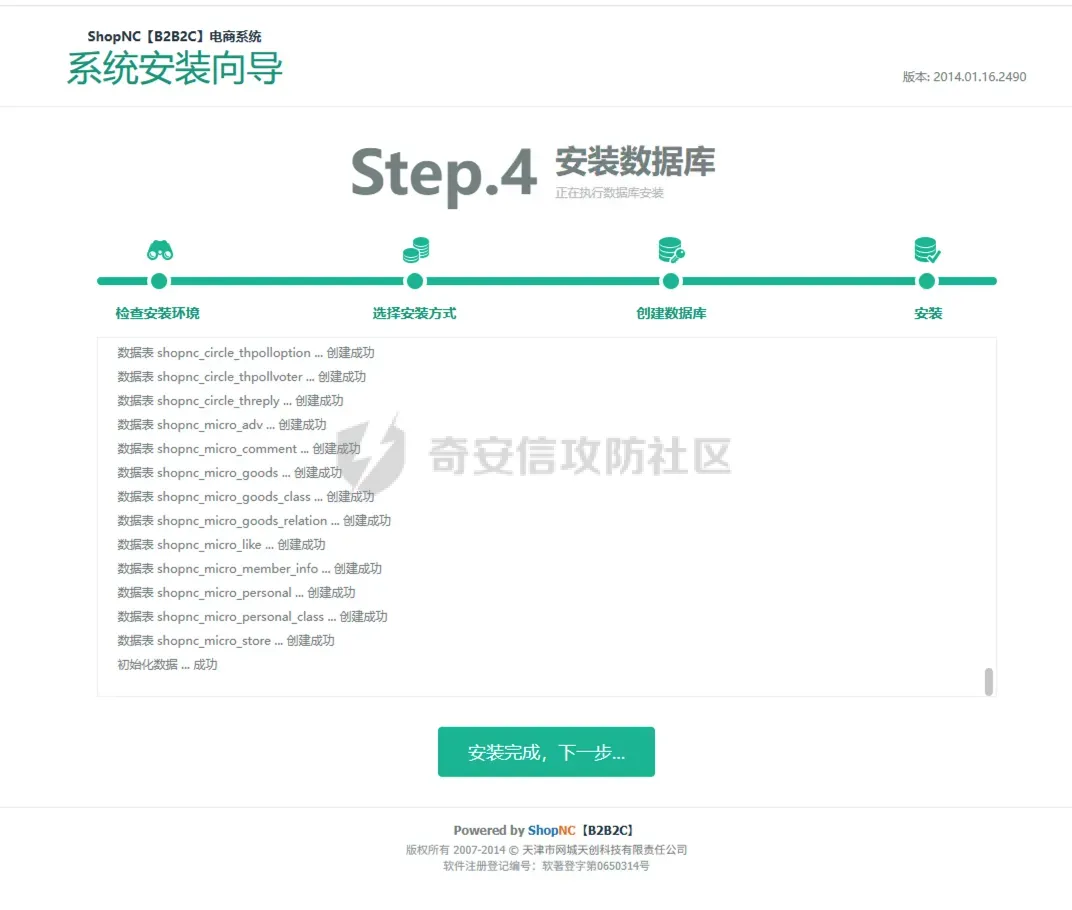Click the 安装 step label
Image resolution: width=1072 pixels, height=910 pixels.
tap(928, 313)
